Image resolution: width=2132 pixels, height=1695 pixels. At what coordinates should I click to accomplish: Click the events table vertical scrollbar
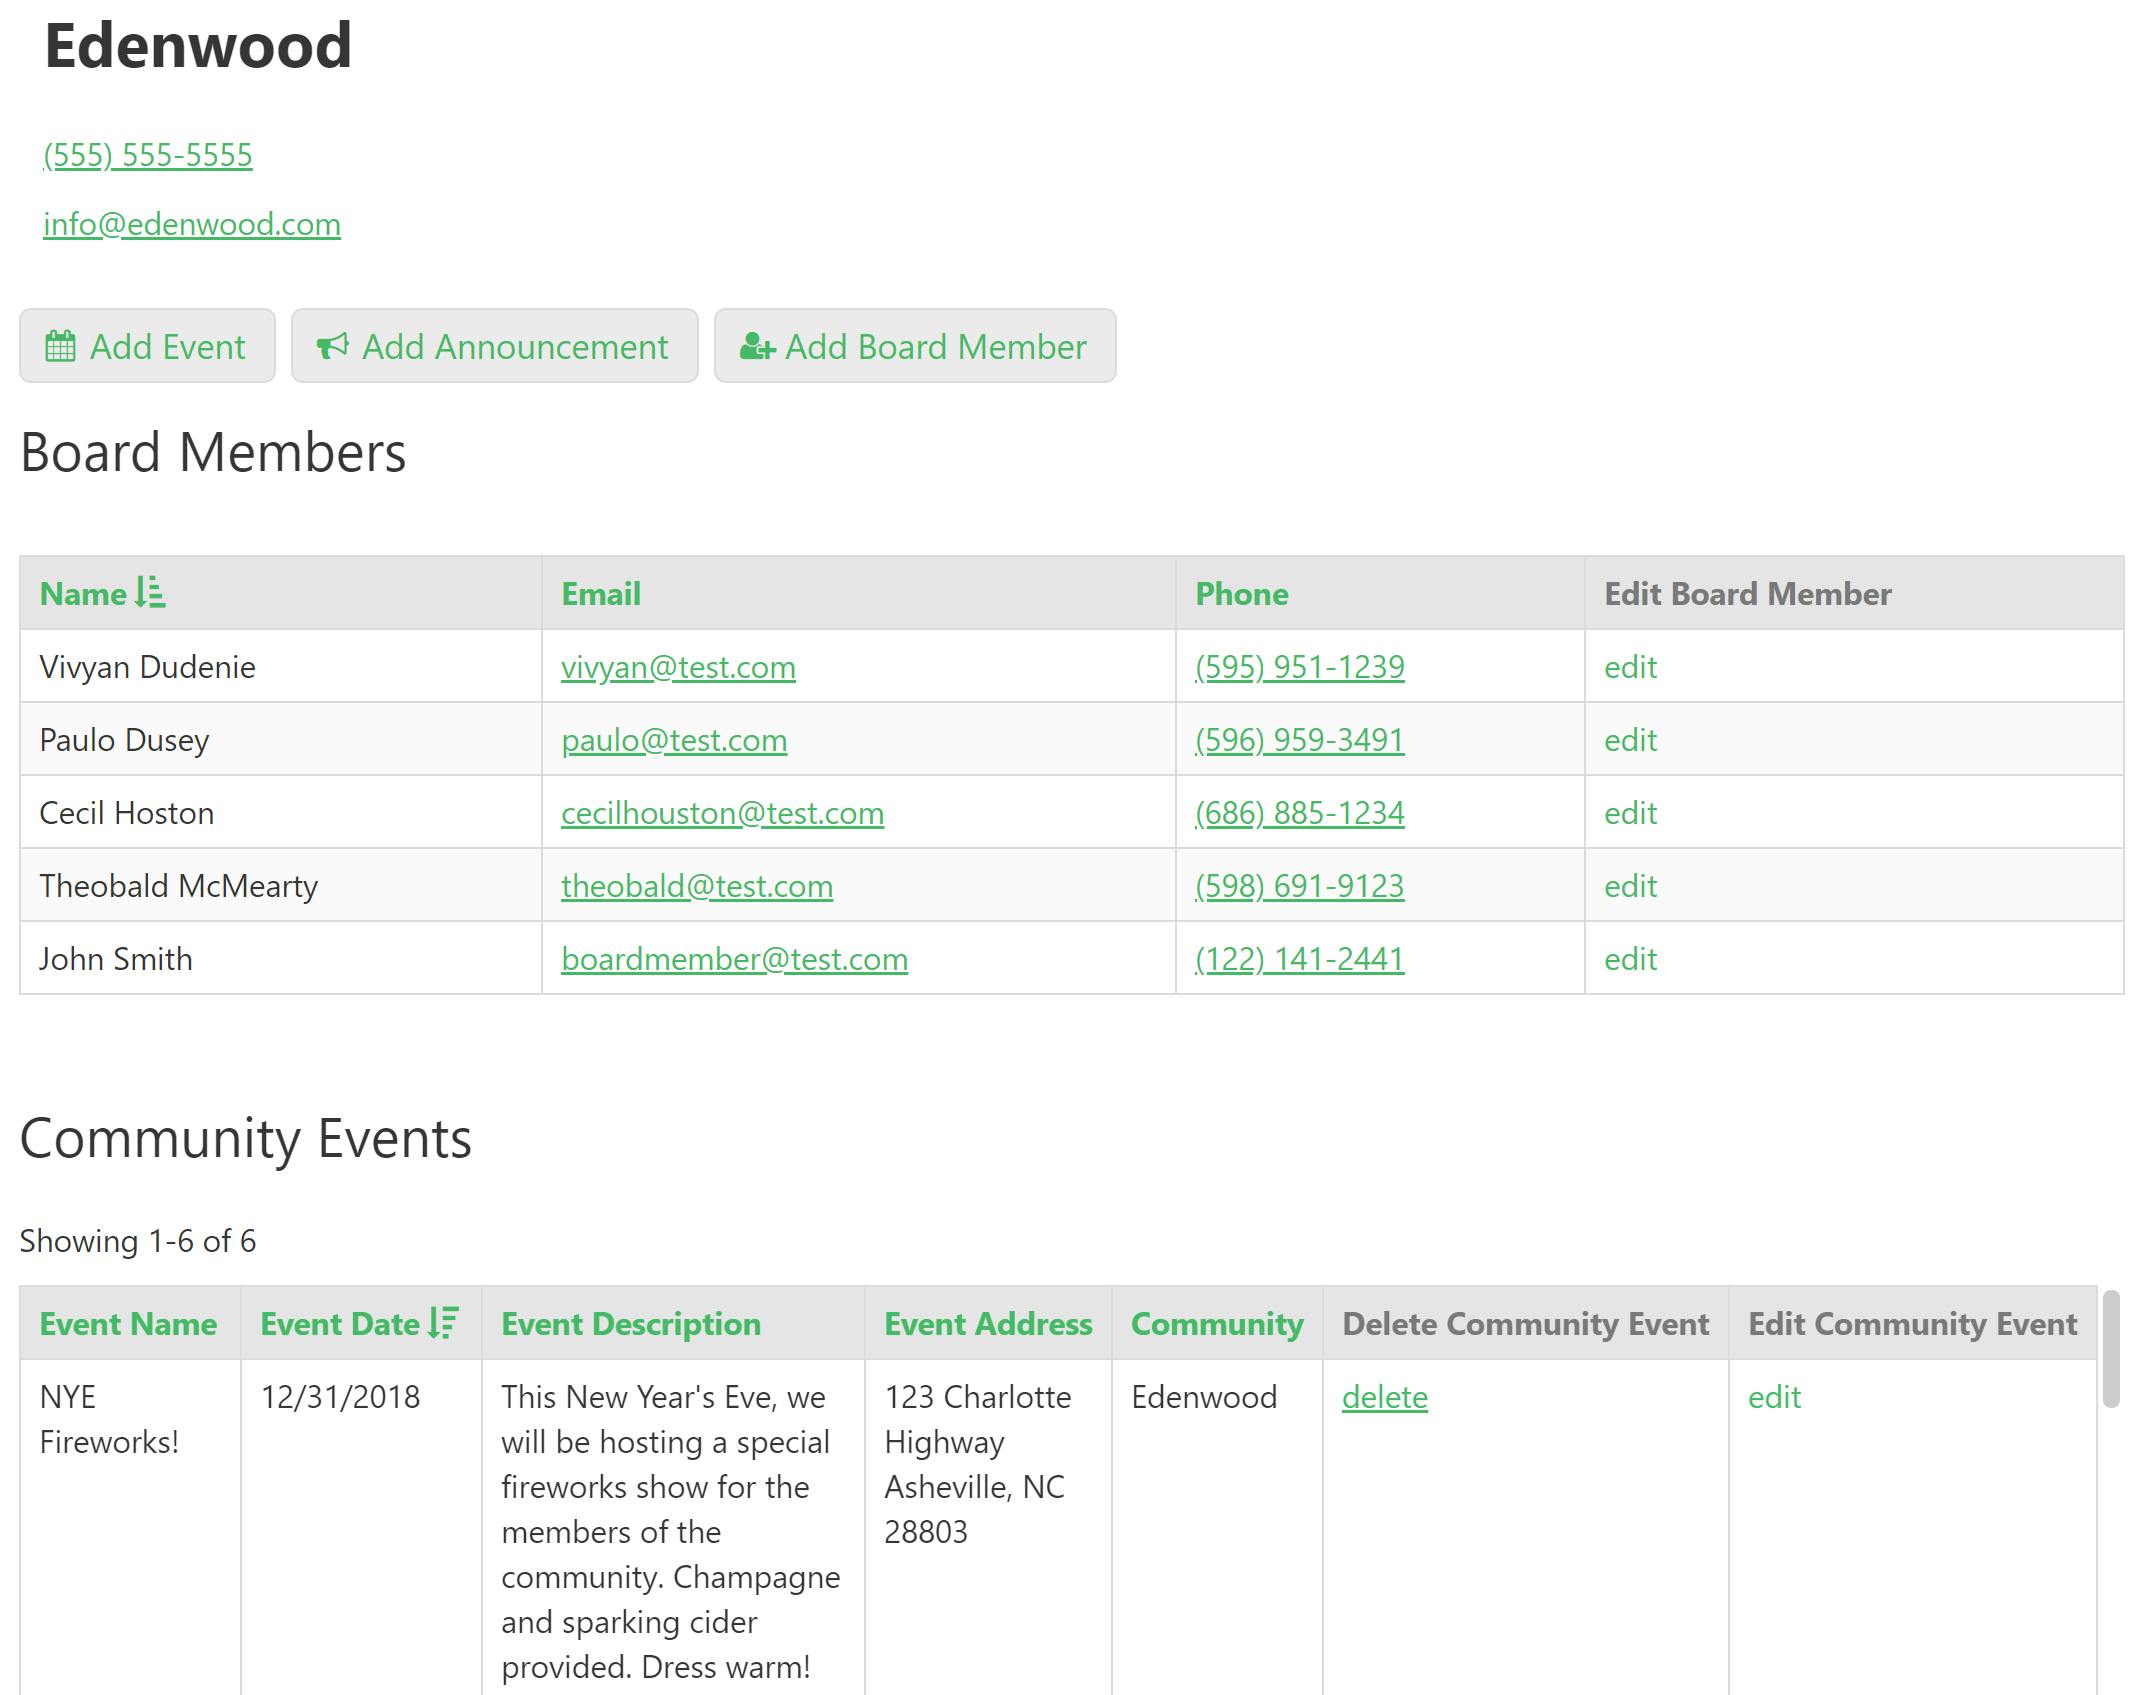(x=2110, y=1349)
